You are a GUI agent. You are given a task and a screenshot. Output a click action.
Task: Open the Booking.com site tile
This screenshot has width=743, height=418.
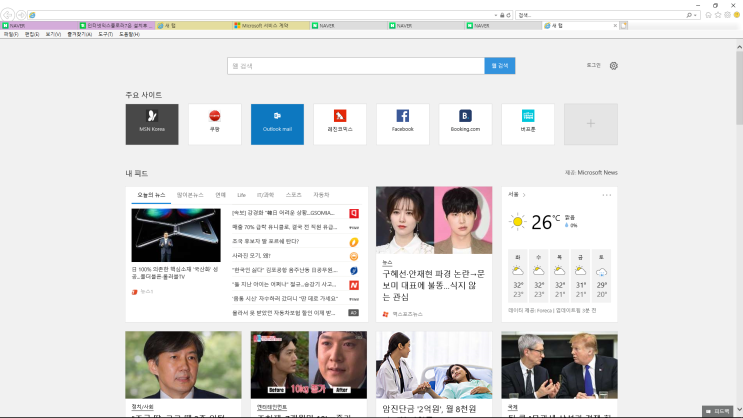click(465, 124)
